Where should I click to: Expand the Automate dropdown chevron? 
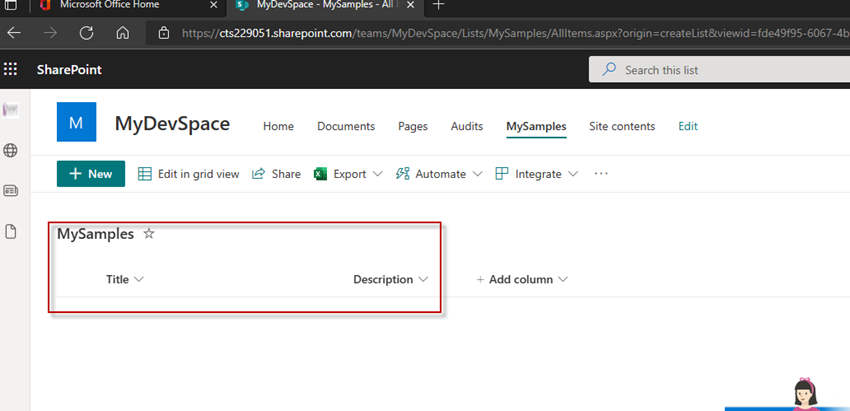pos(478,174)
